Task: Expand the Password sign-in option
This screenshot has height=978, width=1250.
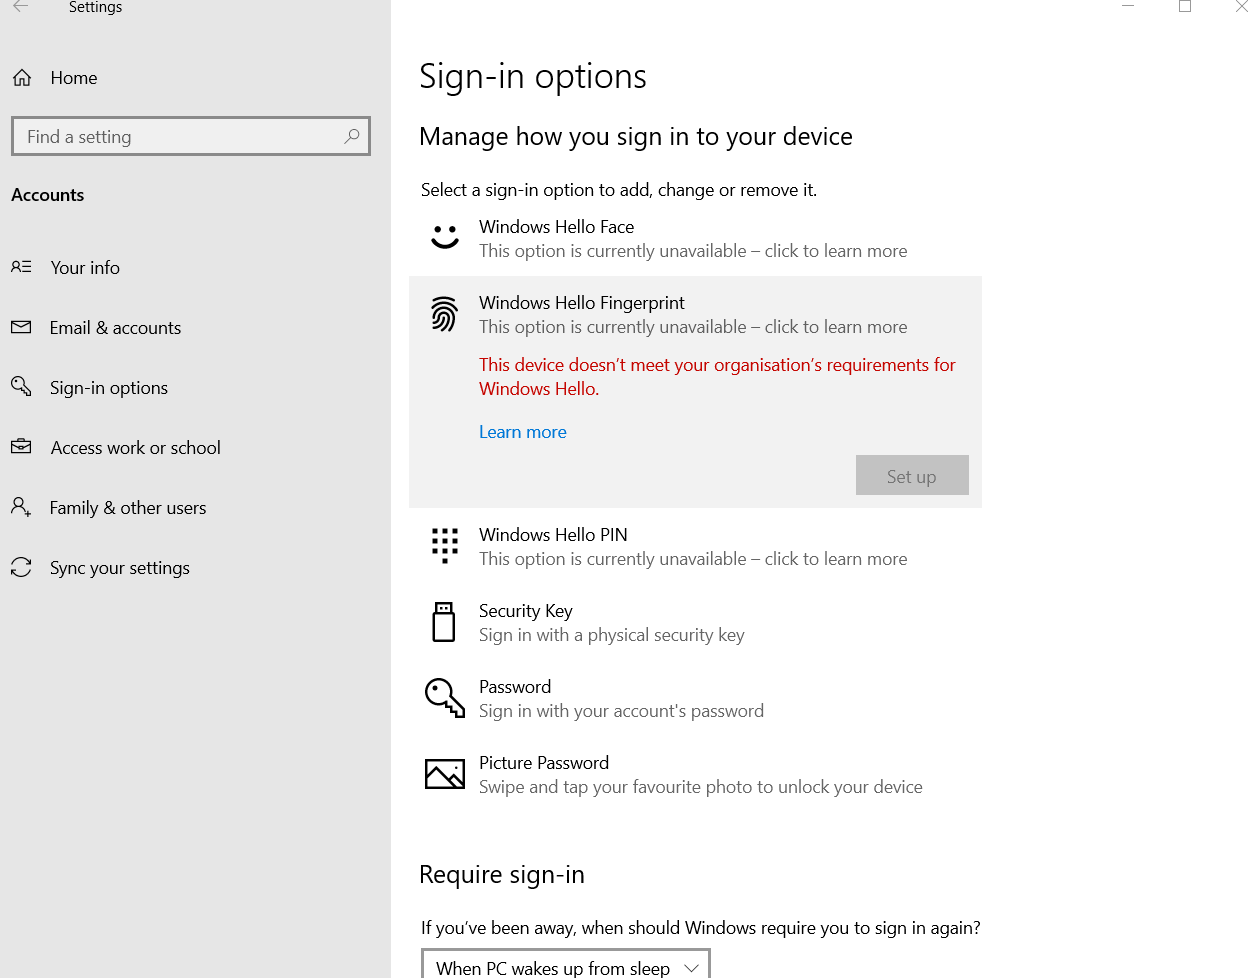Action: (695, 699)
